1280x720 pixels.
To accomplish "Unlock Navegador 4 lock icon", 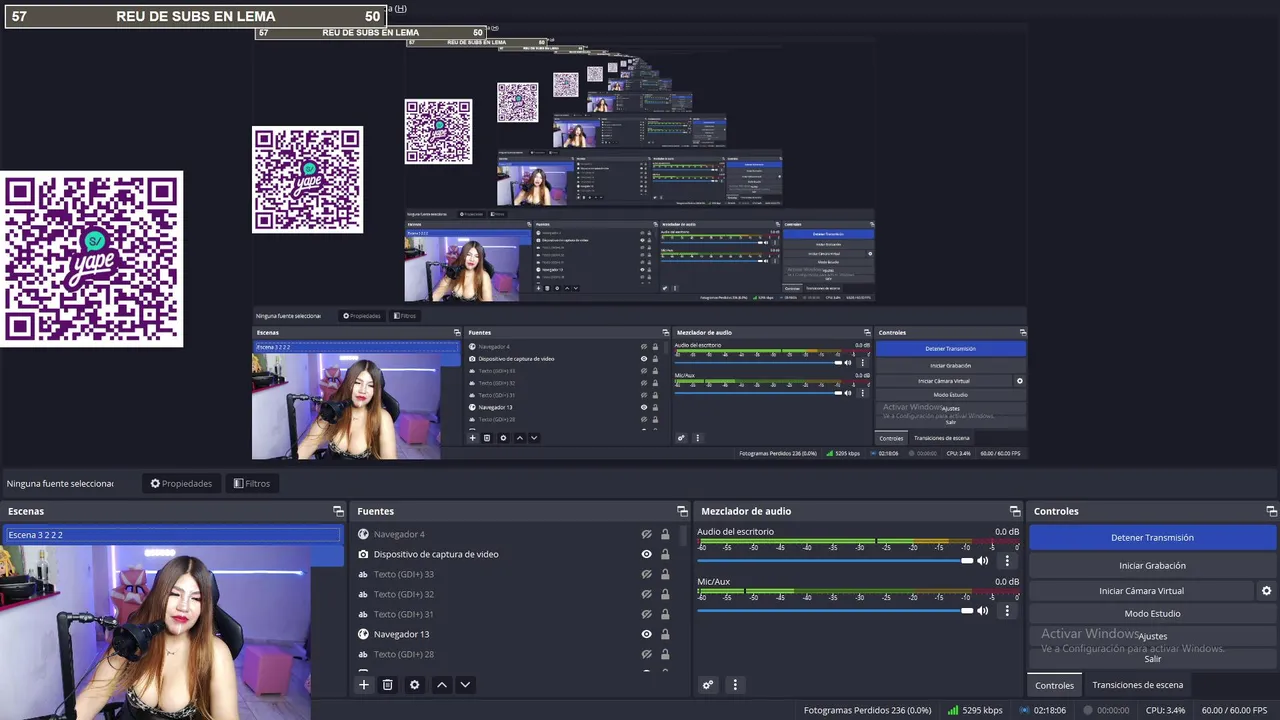I will click(x=665, y=534).
